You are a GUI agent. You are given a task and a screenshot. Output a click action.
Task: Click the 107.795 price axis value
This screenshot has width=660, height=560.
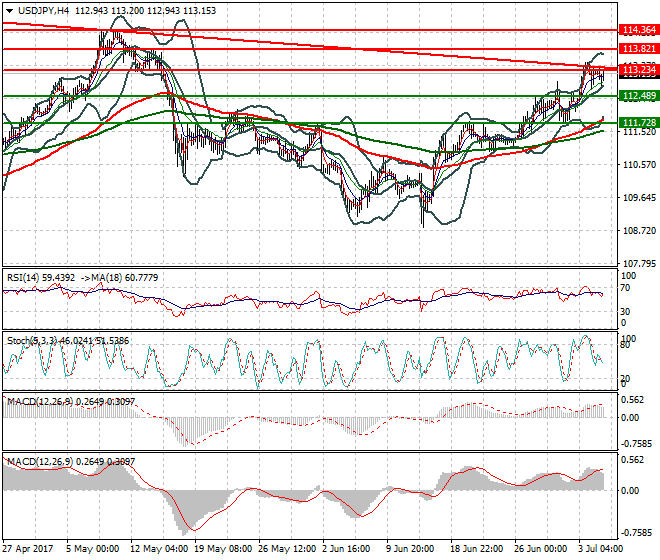(639, 264)
